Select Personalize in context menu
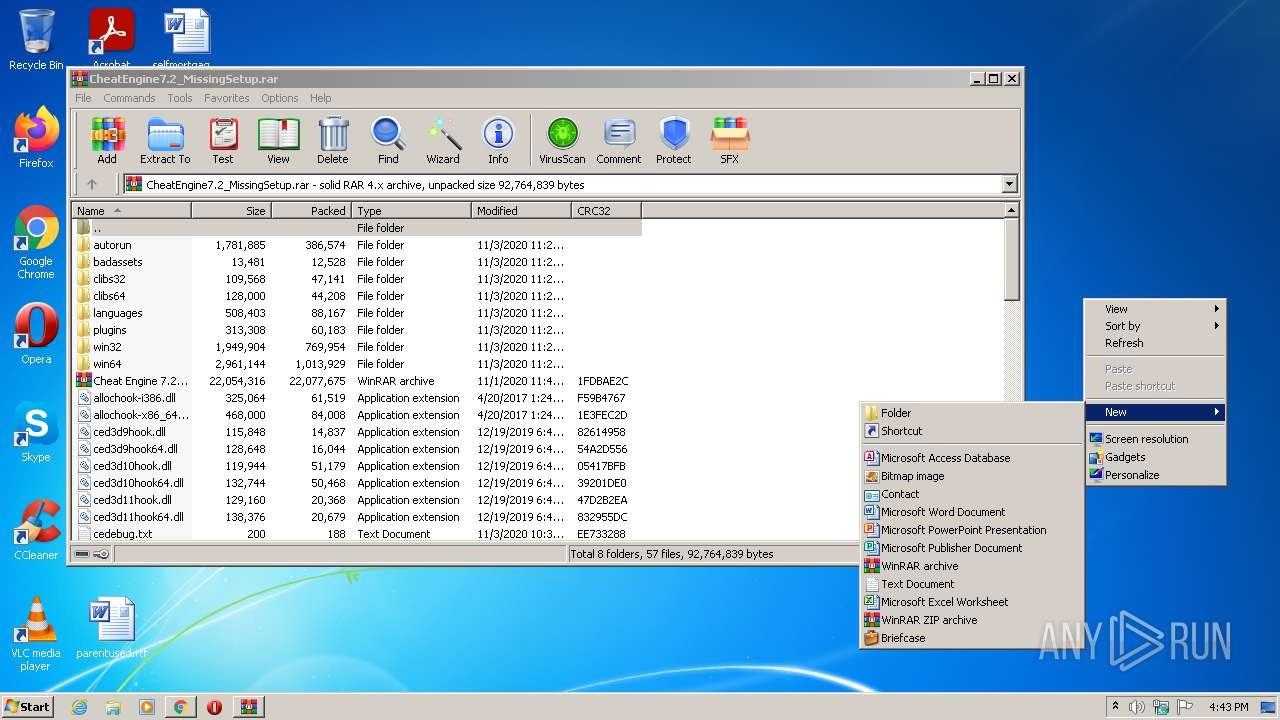This screenshot has width=1280, height=720. [1156, 475]
